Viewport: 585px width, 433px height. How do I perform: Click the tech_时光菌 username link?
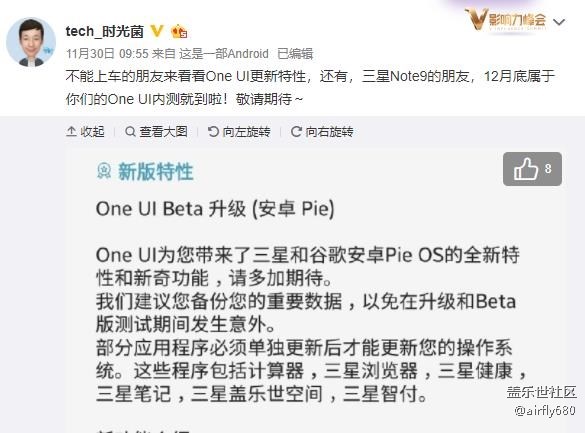(x=104, y=31)
